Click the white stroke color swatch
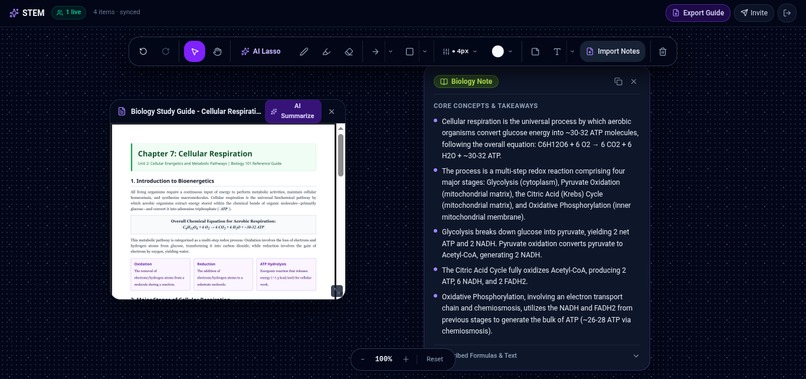 point(498,51)
